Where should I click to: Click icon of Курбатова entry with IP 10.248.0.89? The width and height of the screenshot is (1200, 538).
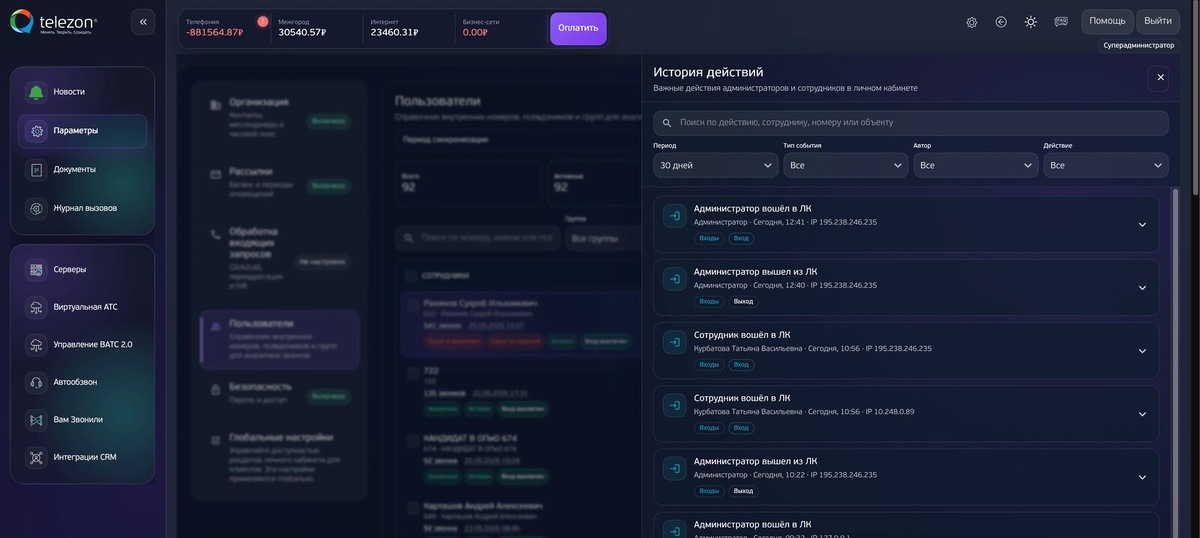[675, 405]
